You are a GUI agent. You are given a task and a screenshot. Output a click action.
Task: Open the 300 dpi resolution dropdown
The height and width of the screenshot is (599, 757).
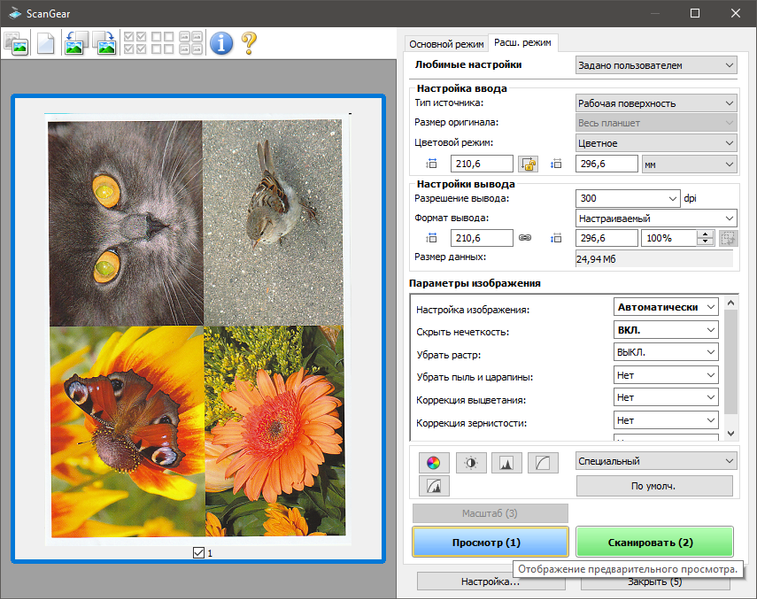tap(628, 198)
